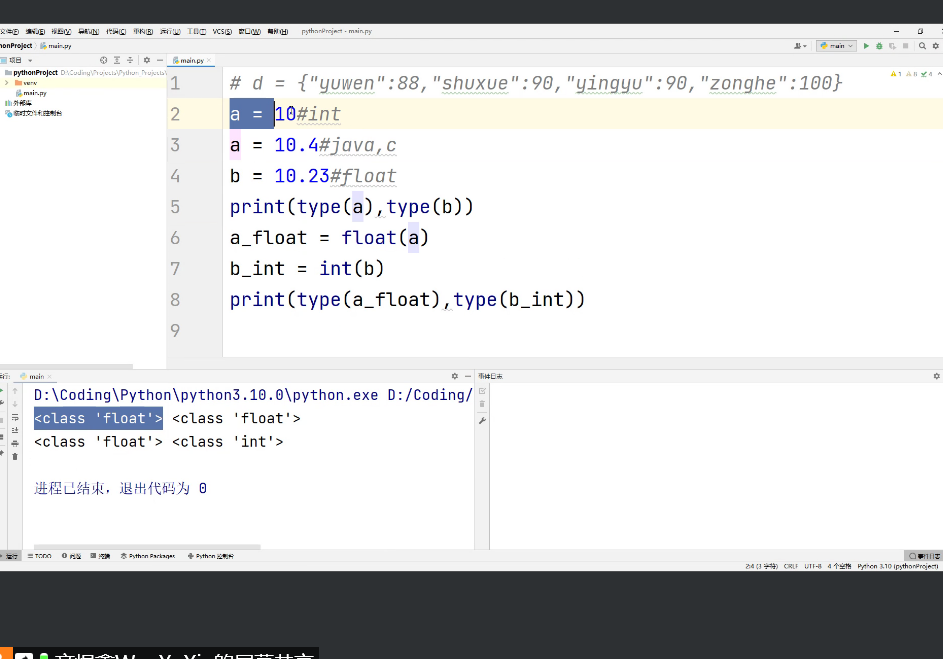943x659 pixels.
Task: Open the Run panel settings gear
Action: (x=454, y=376)
